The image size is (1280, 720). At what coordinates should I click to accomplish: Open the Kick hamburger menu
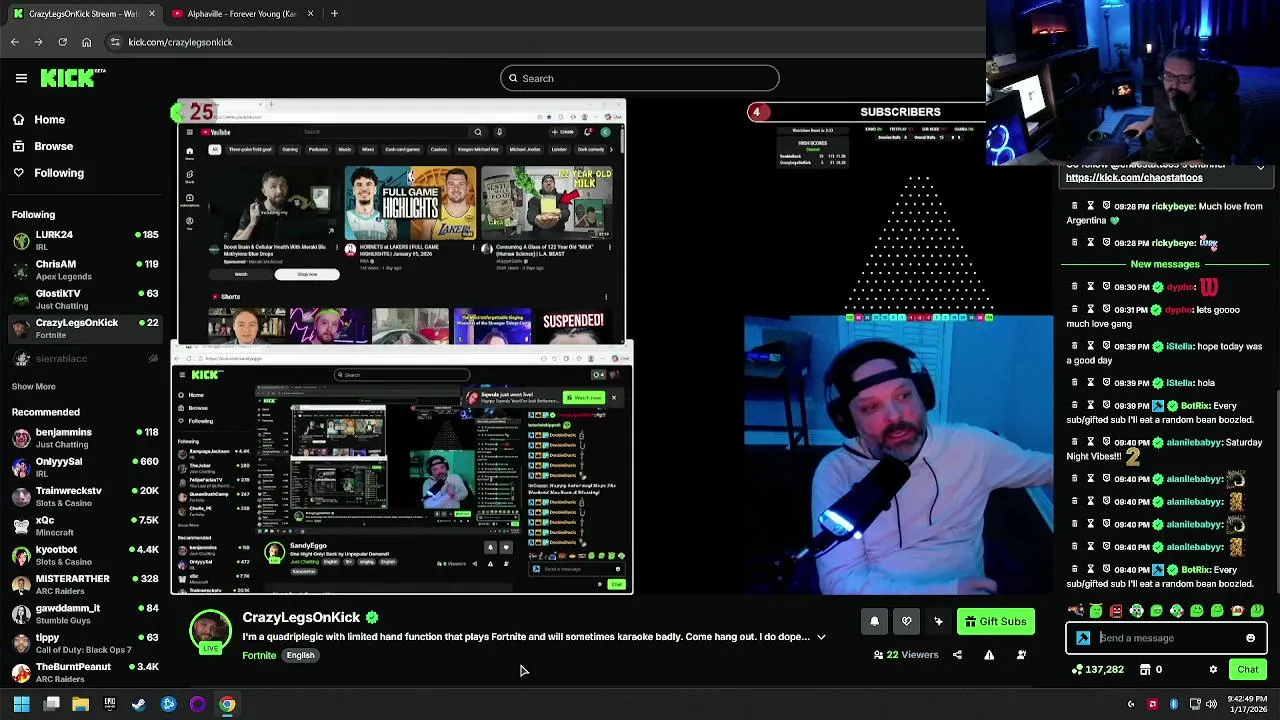point(21,78)
